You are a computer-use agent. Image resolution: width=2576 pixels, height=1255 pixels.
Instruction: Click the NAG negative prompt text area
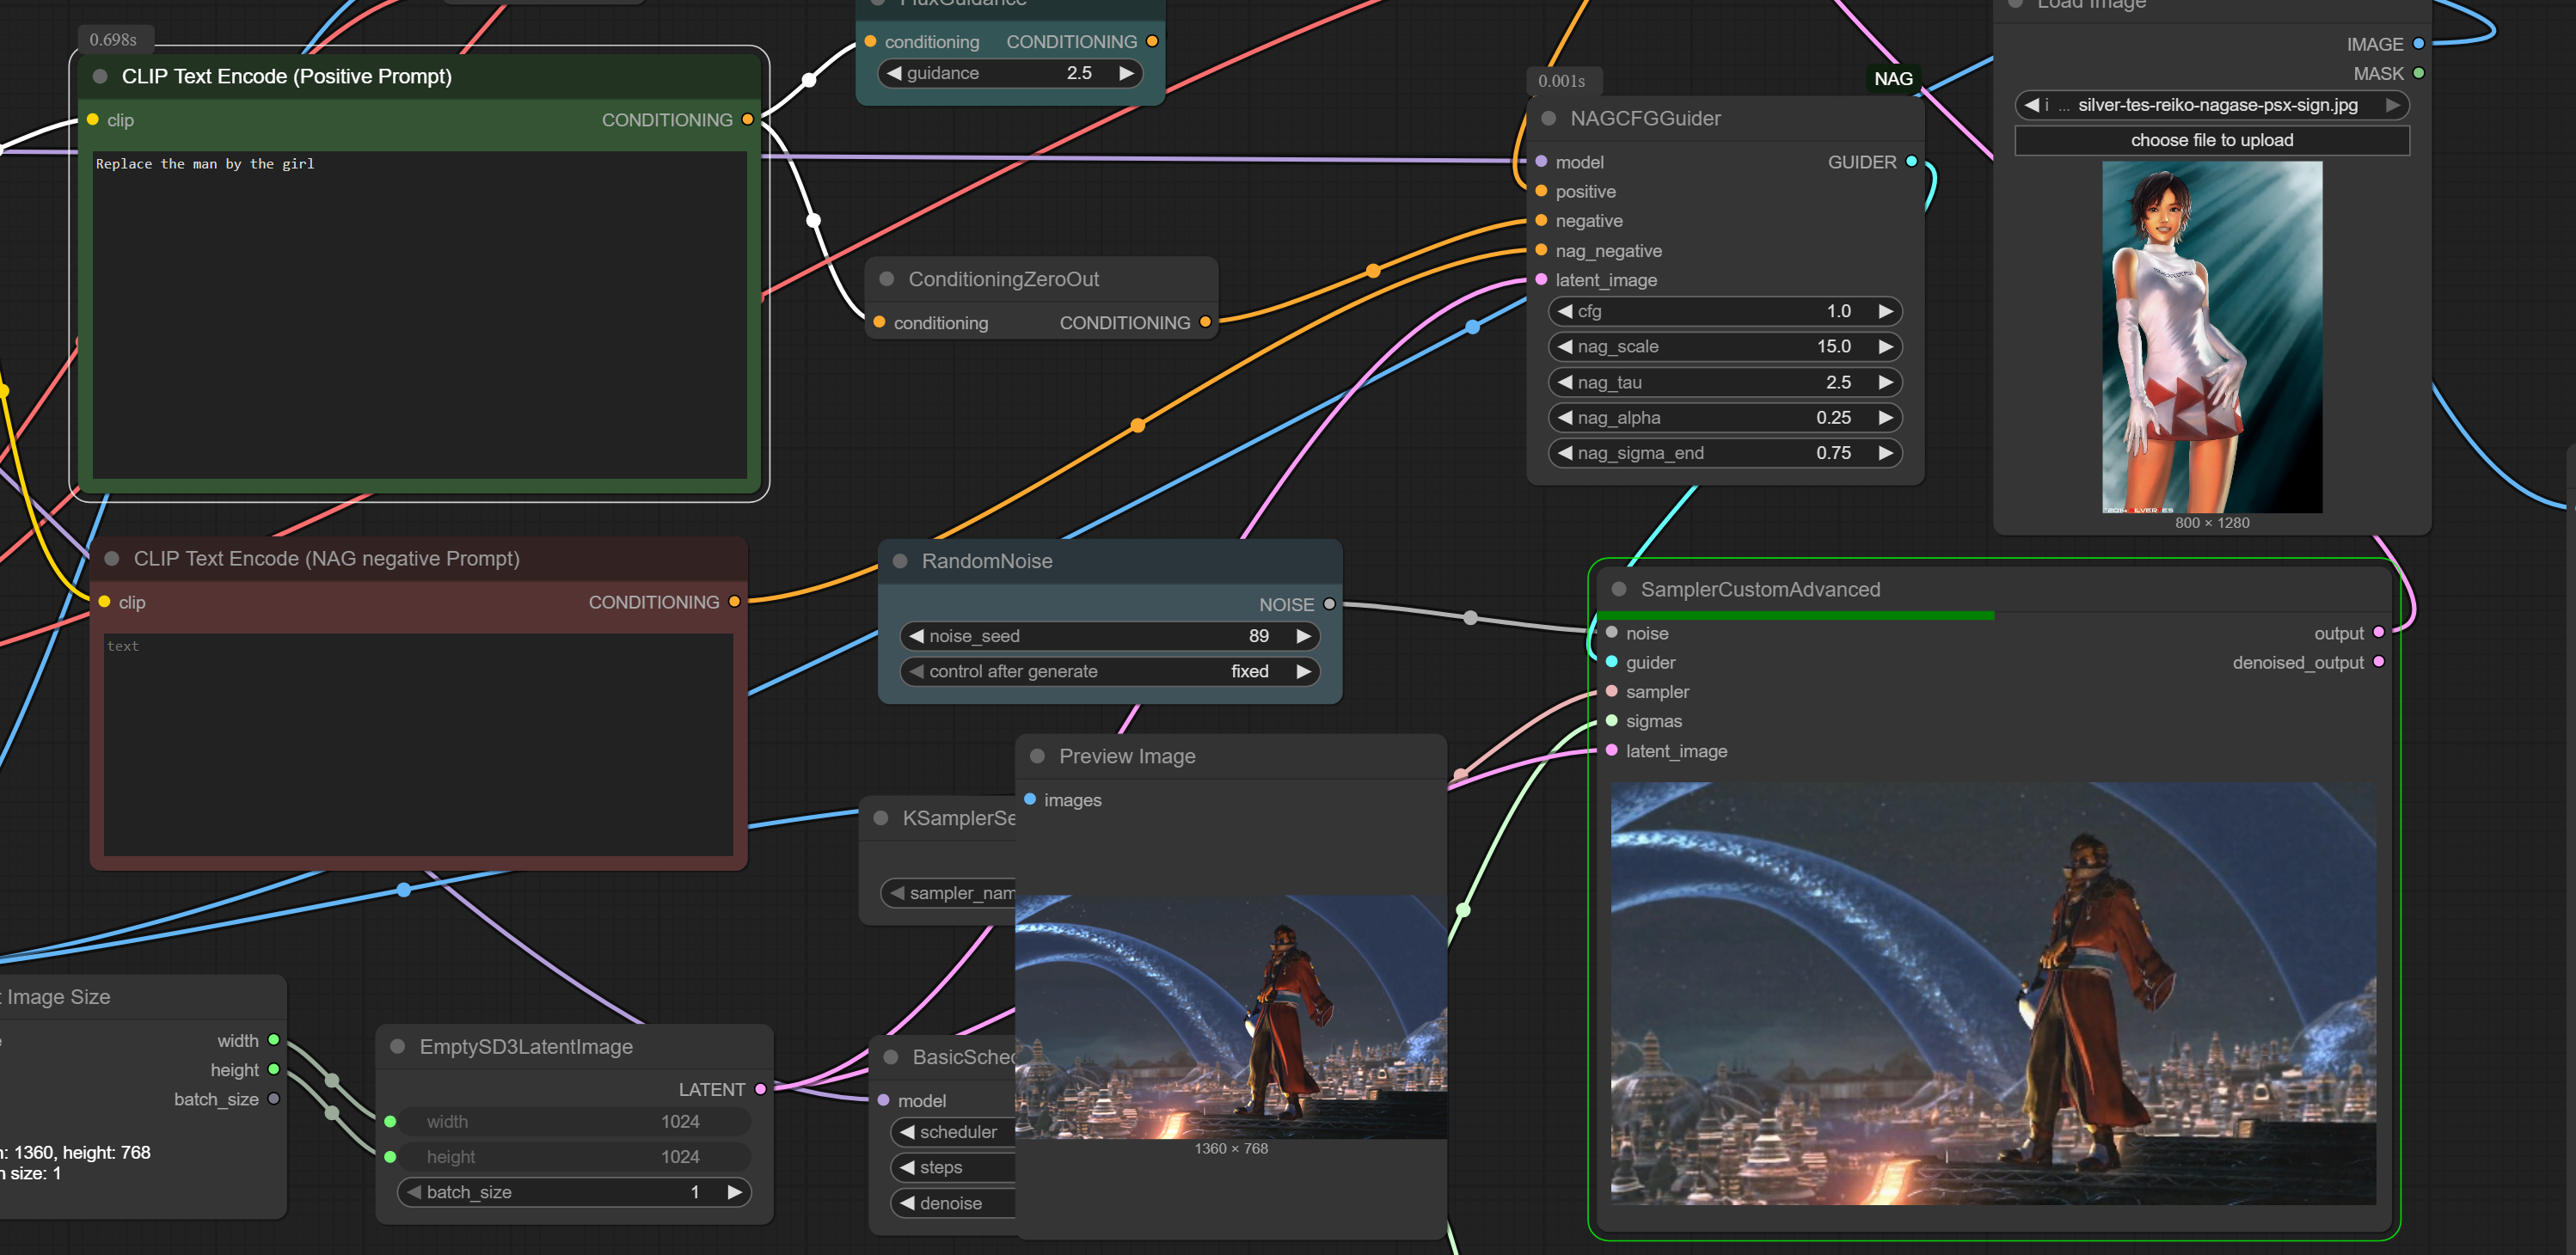click(x=418, y=744)
